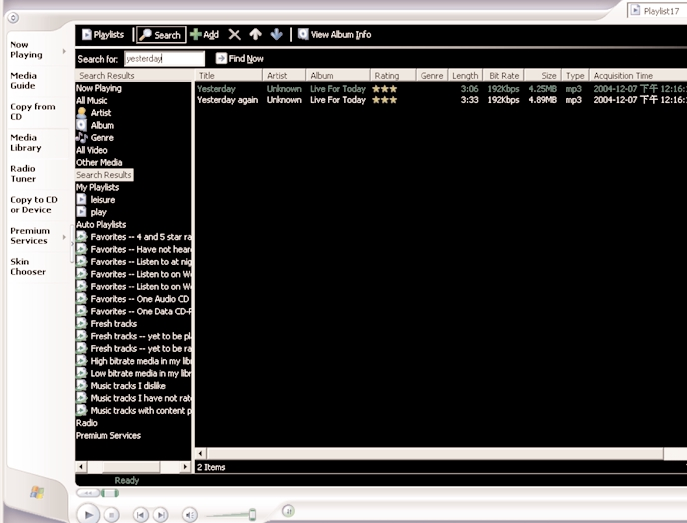Open Favorites One Audio CD playlist
This screenshot has height=523, width=687.
click(x=133, y=299)
